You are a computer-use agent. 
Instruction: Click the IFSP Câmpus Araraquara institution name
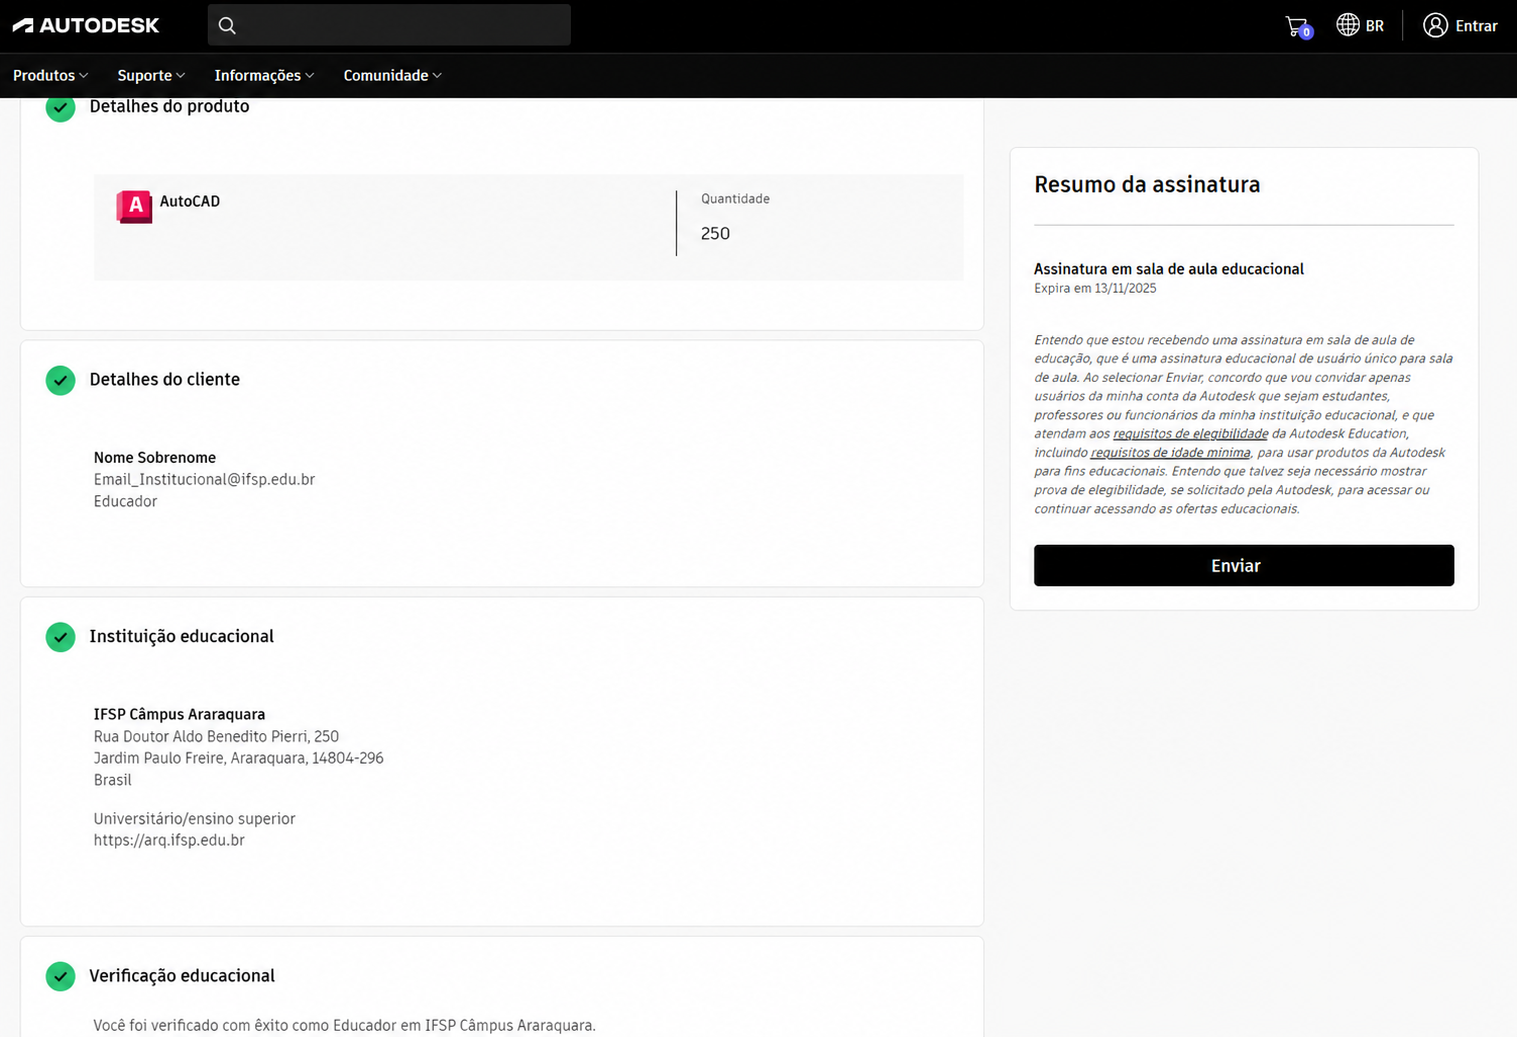coord(179,714)
